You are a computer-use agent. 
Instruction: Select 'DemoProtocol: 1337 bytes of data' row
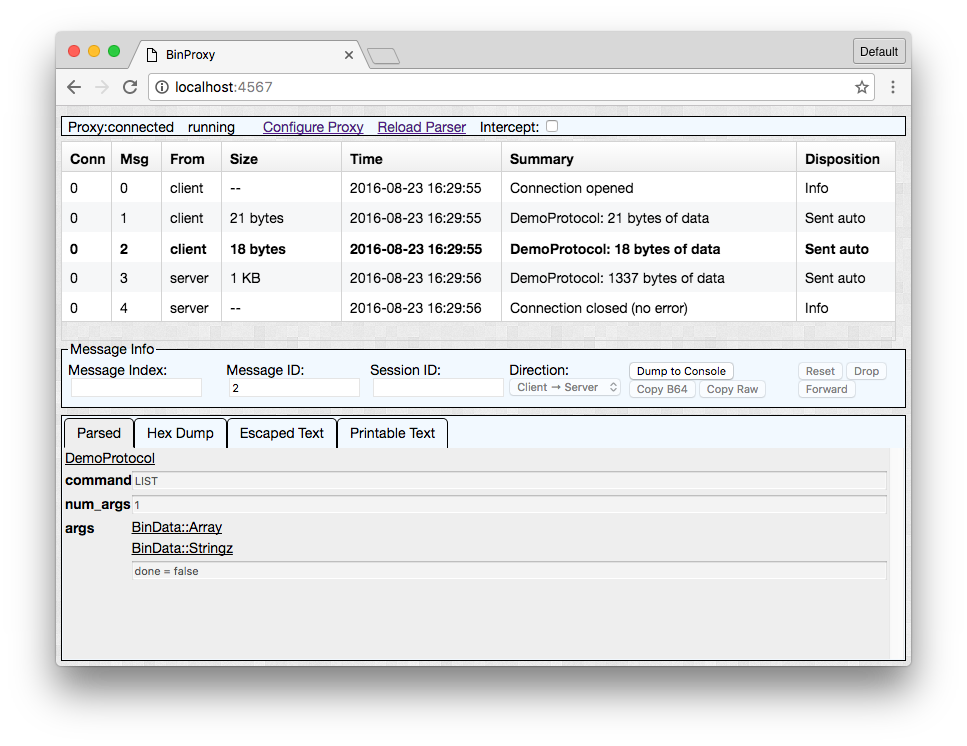click(478, 278)
